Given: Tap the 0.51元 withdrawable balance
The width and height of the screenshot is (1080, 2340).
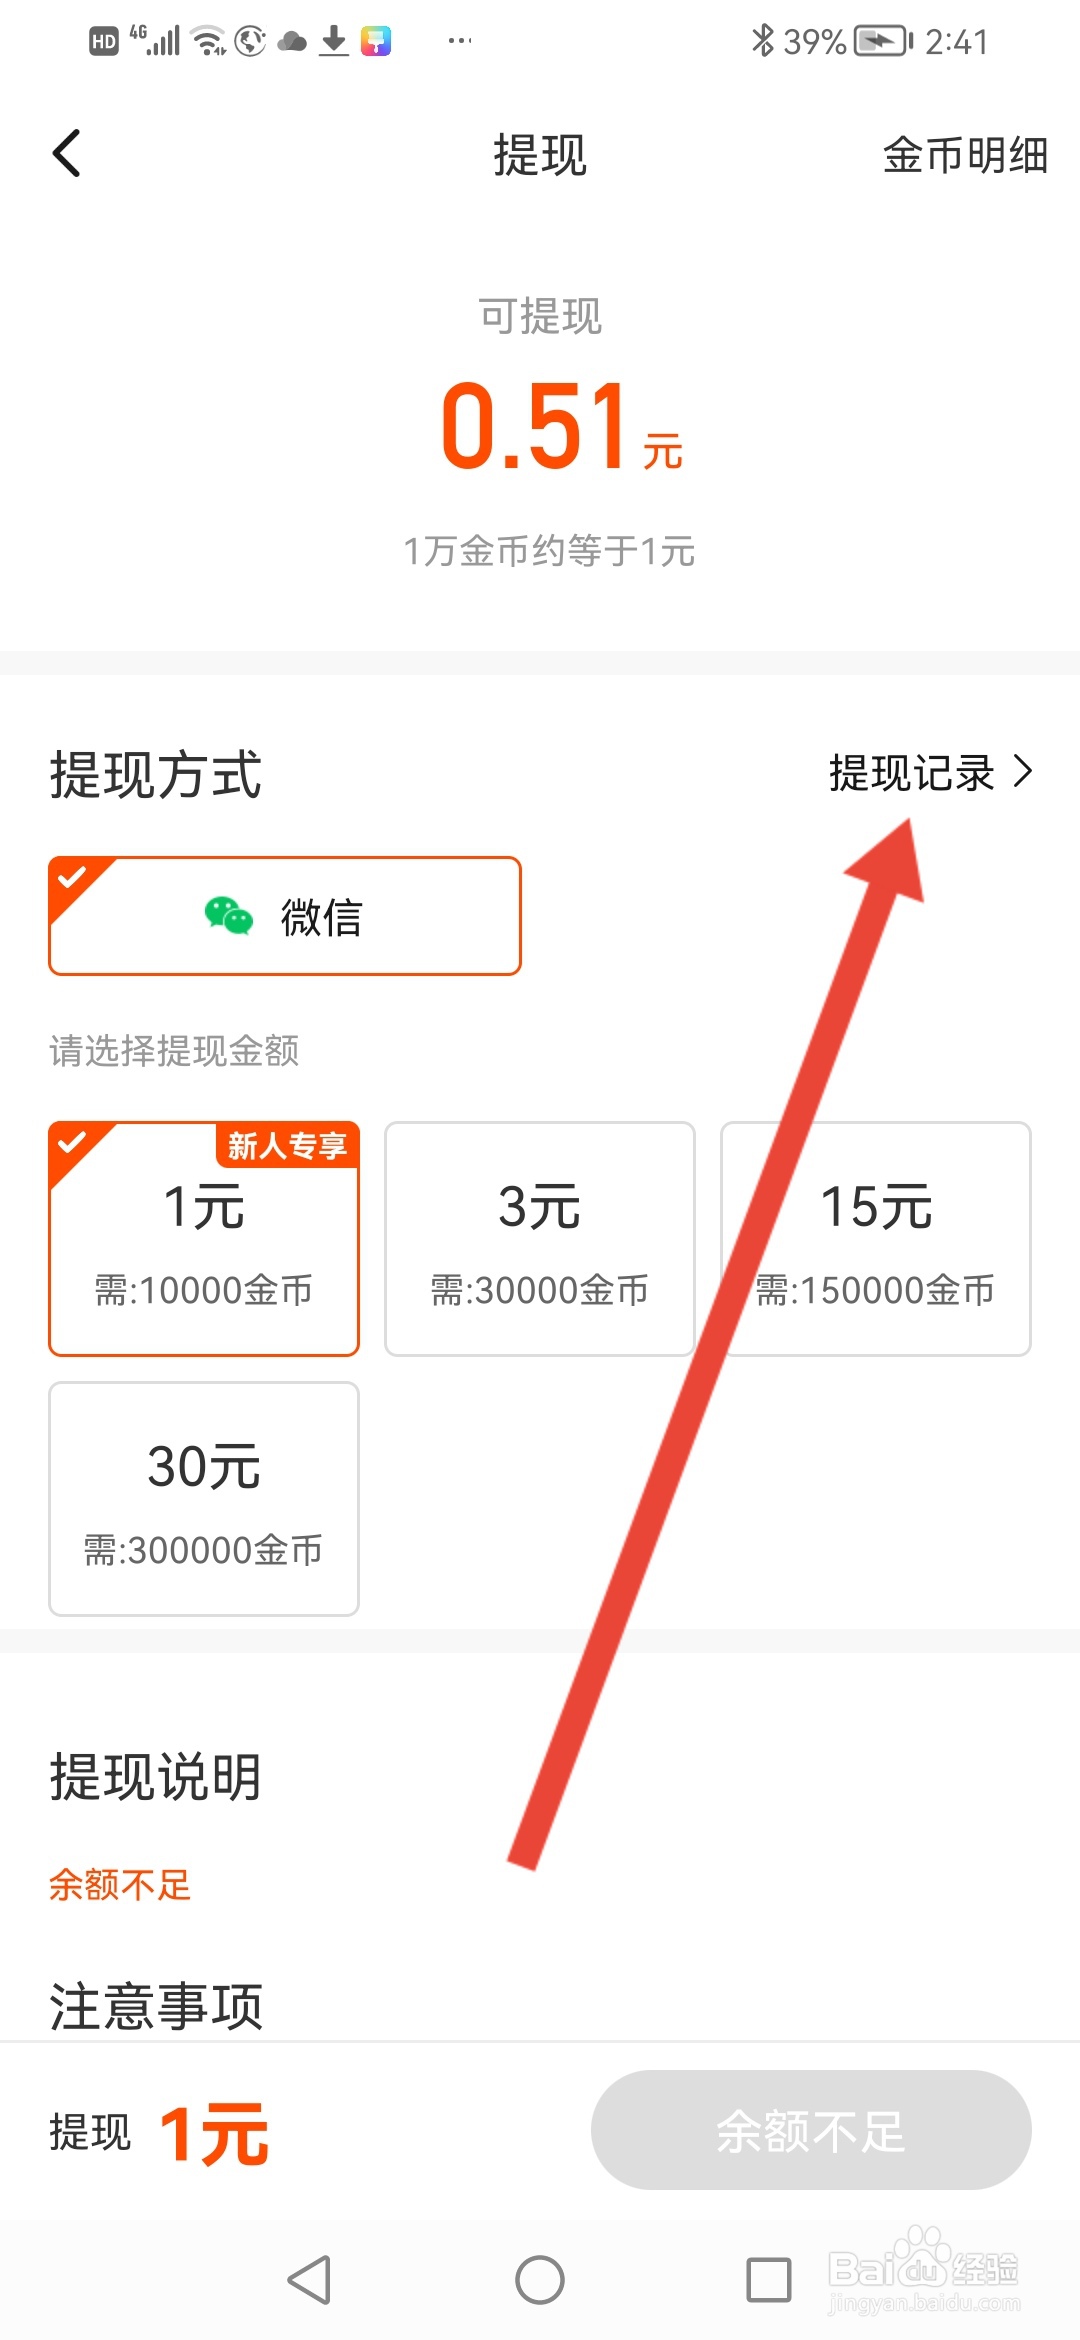Looking at the screenshot, I should point(561,426).
